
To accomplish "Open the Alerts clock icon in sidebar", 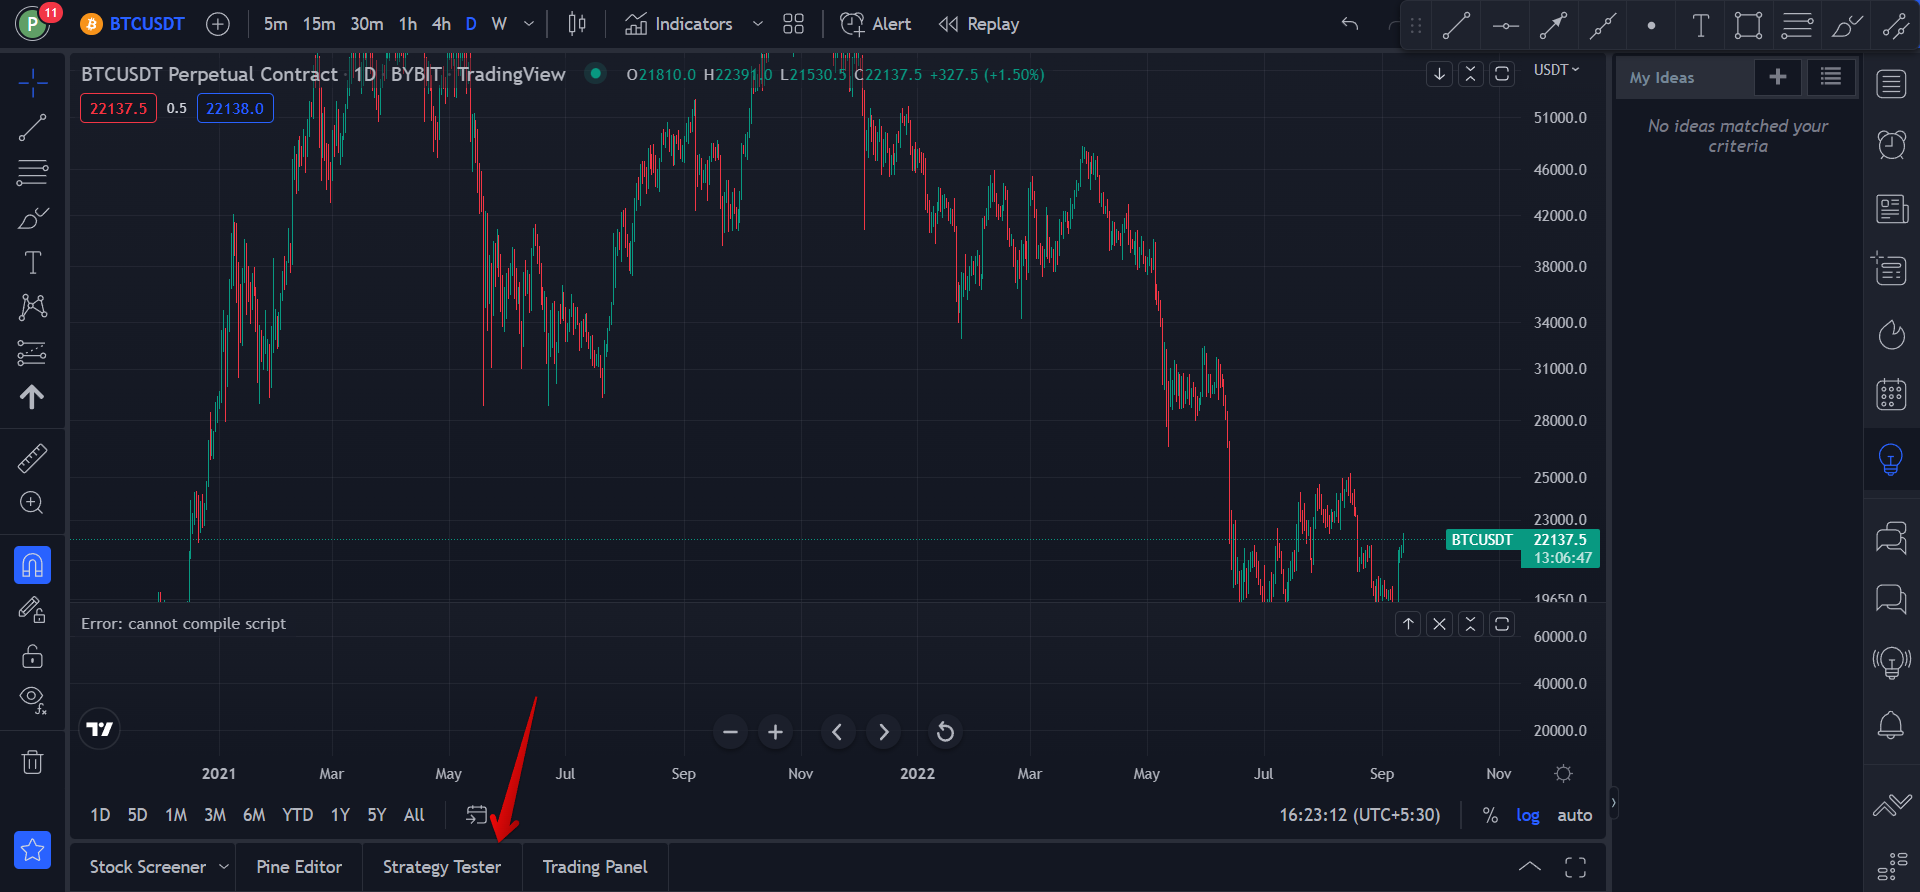I will [x=1891, y=145].
